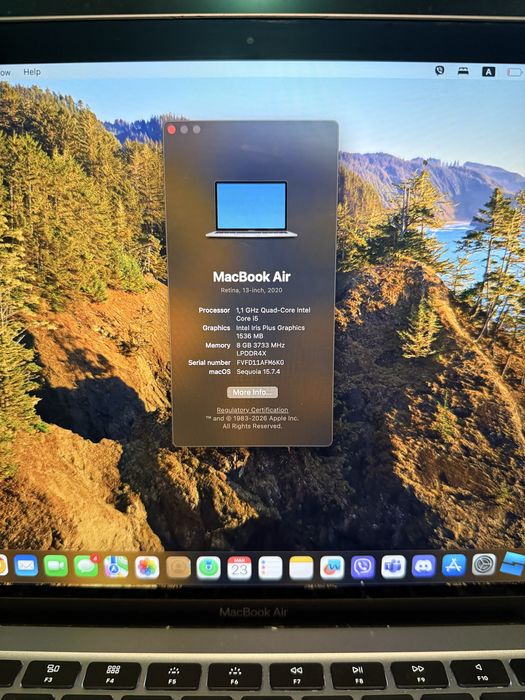Open the Mail app in the Dock
525x700 pixels.
pos(26,566)
